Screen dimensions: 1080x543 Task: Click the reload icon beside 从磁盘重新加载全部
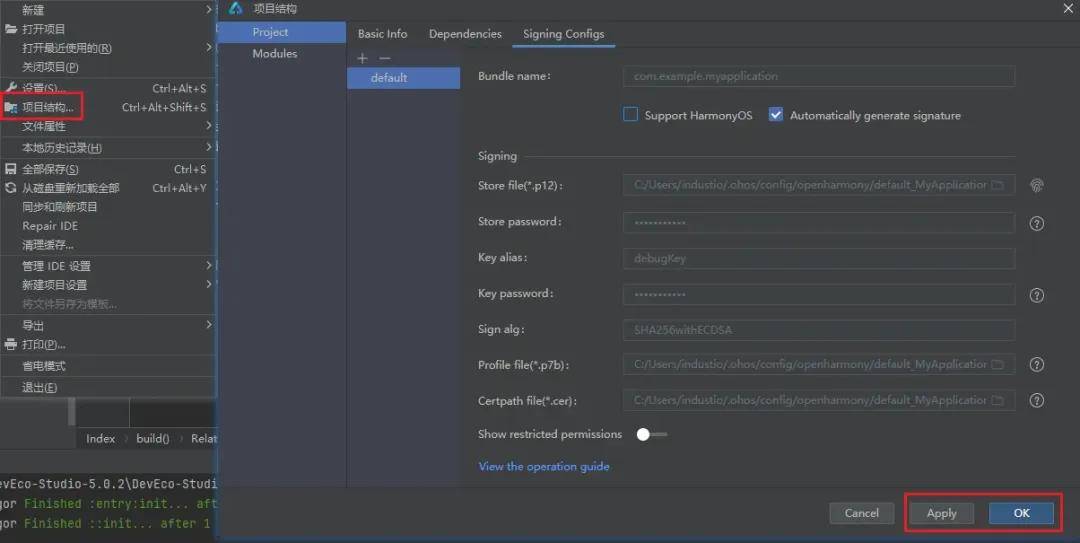pos(10,187)
